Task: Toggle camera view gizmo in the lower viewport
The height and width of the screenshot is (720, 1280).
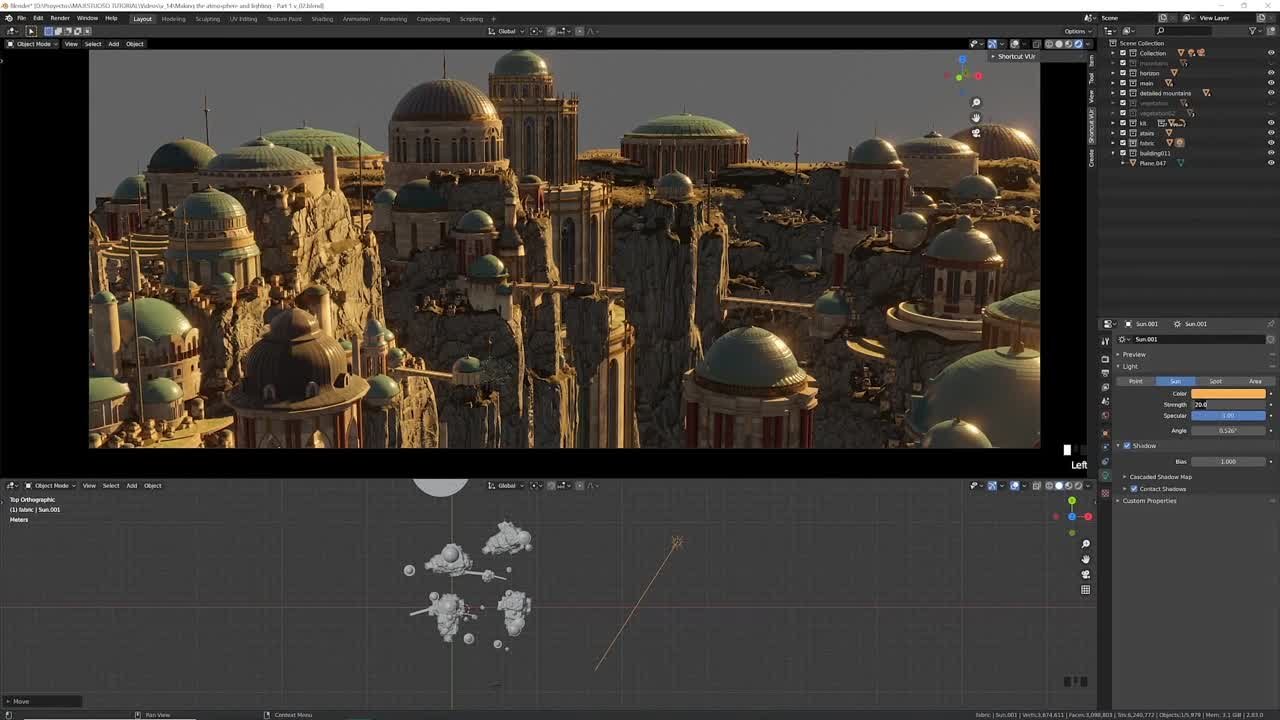Action: pyautogui.click(x=1085, y=574)
